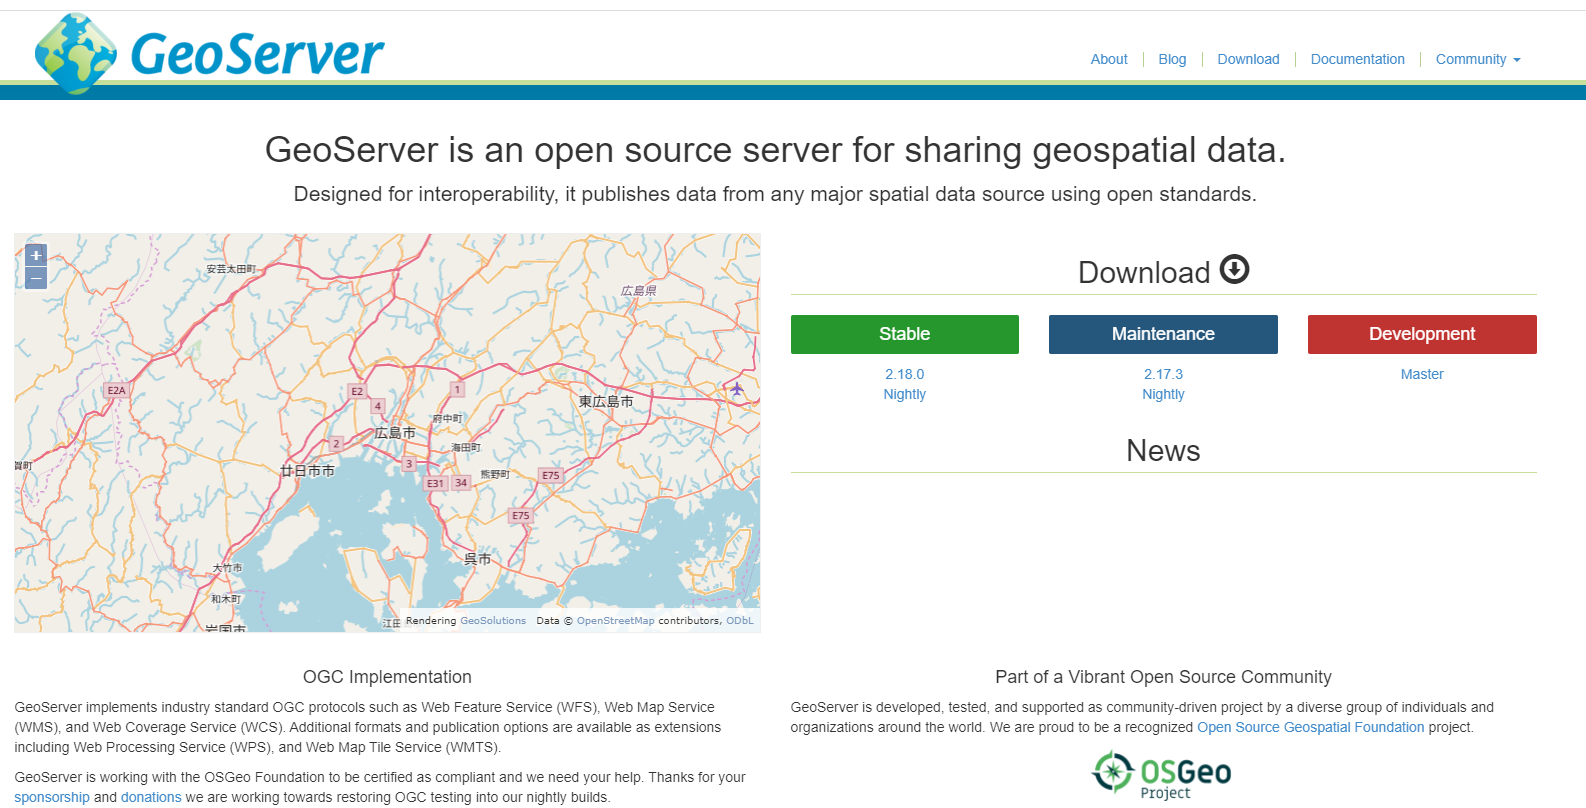Click the ODbL license link
1586x808 pixels.
(740, 621)
